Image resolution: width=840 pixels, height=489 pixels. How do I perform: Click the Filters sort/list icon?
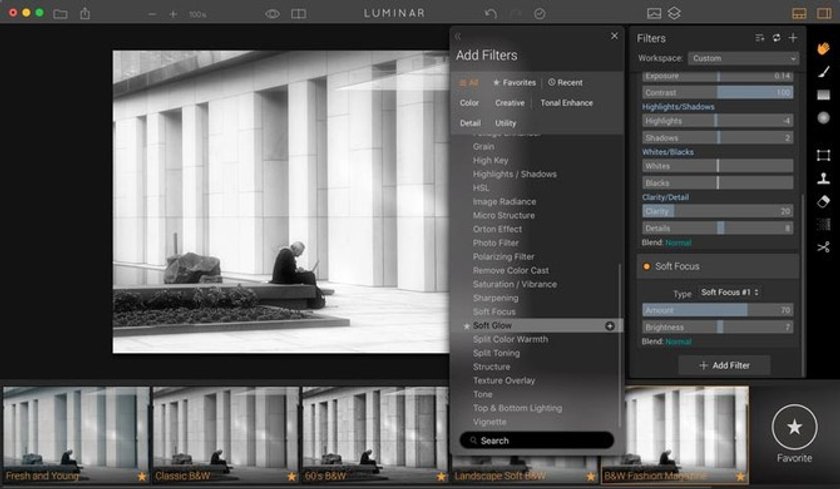[x=760, y=37]
